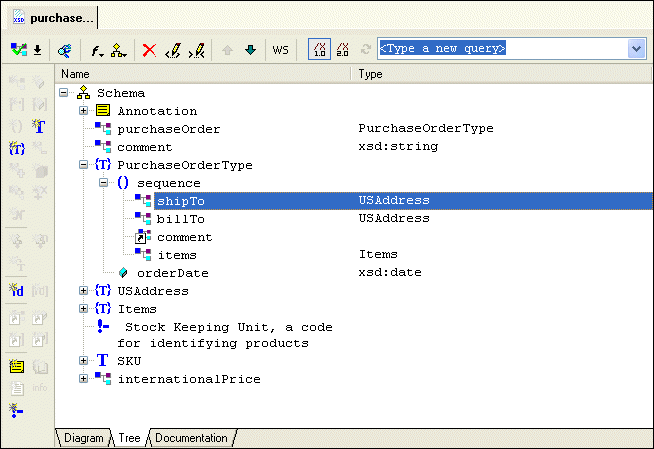Click the new id constraint icon
Image resolution: width=654 pixels, height=449 pixels.
point(17,290)
